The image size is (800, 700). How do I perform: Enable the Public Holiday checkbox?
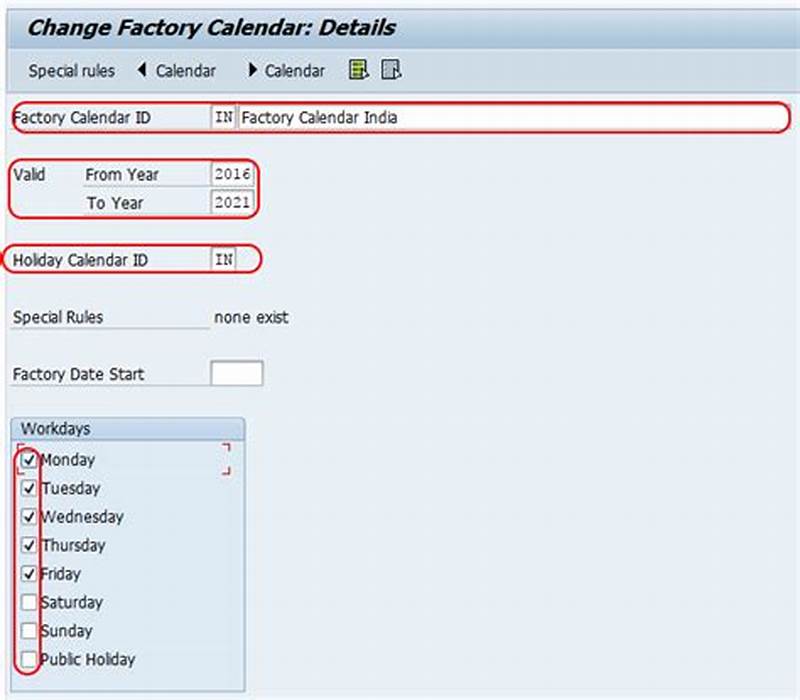click(30, 659)
